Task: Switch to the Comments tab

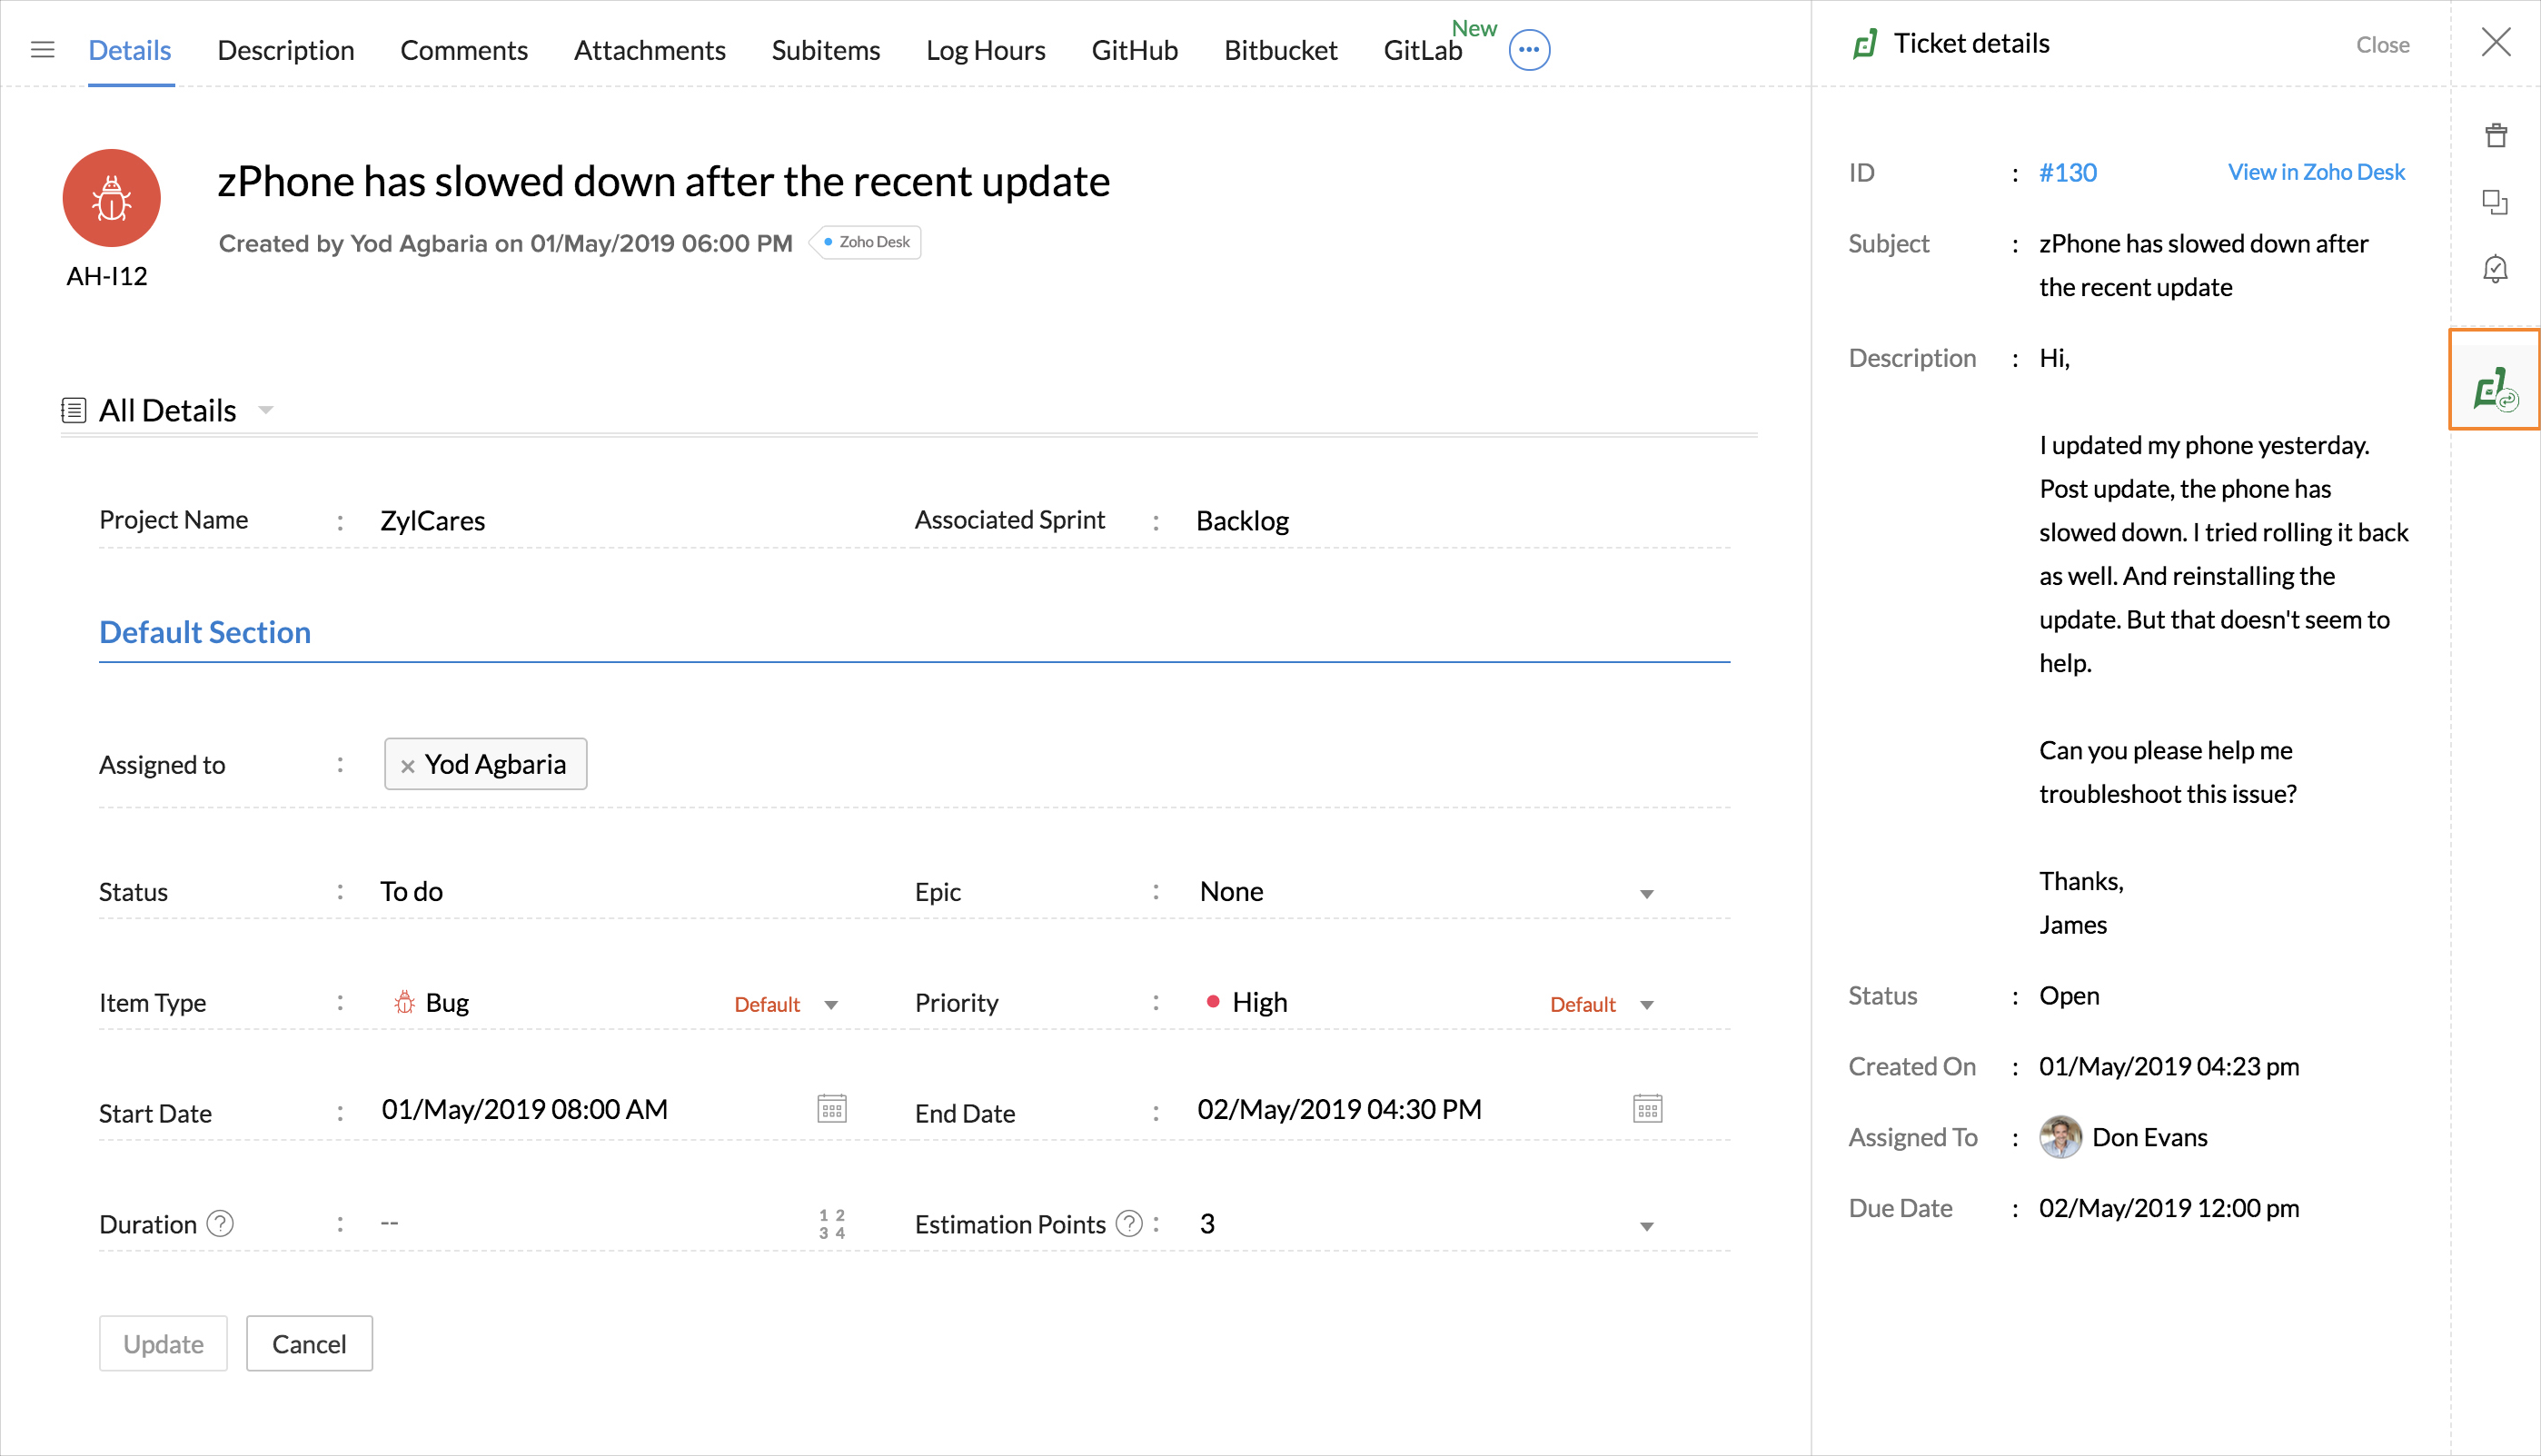Action: [x=463, y=50]
